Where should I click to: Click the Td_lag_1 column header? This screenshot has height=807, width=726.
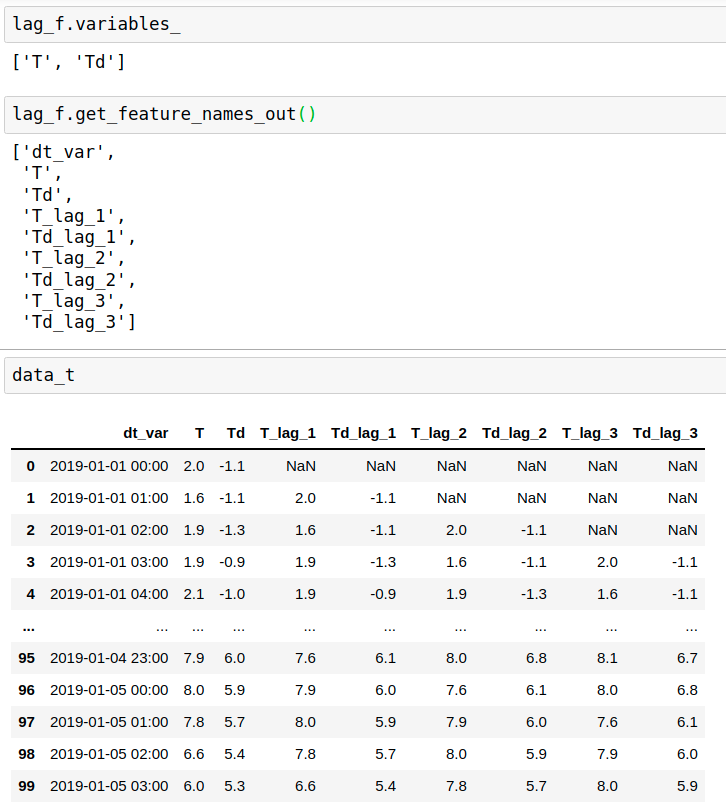[363, 433]
